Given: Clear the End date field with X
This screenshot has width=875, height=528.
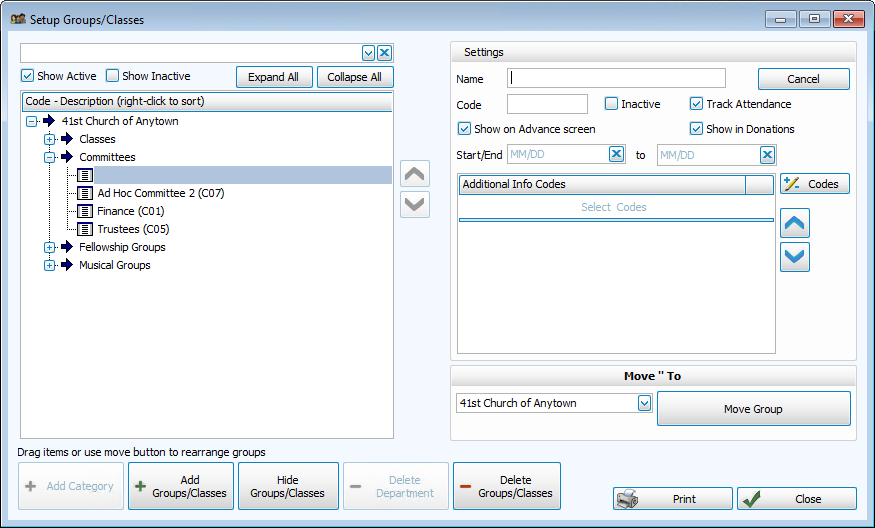Looking at the screenshot, I should point(767,155).
